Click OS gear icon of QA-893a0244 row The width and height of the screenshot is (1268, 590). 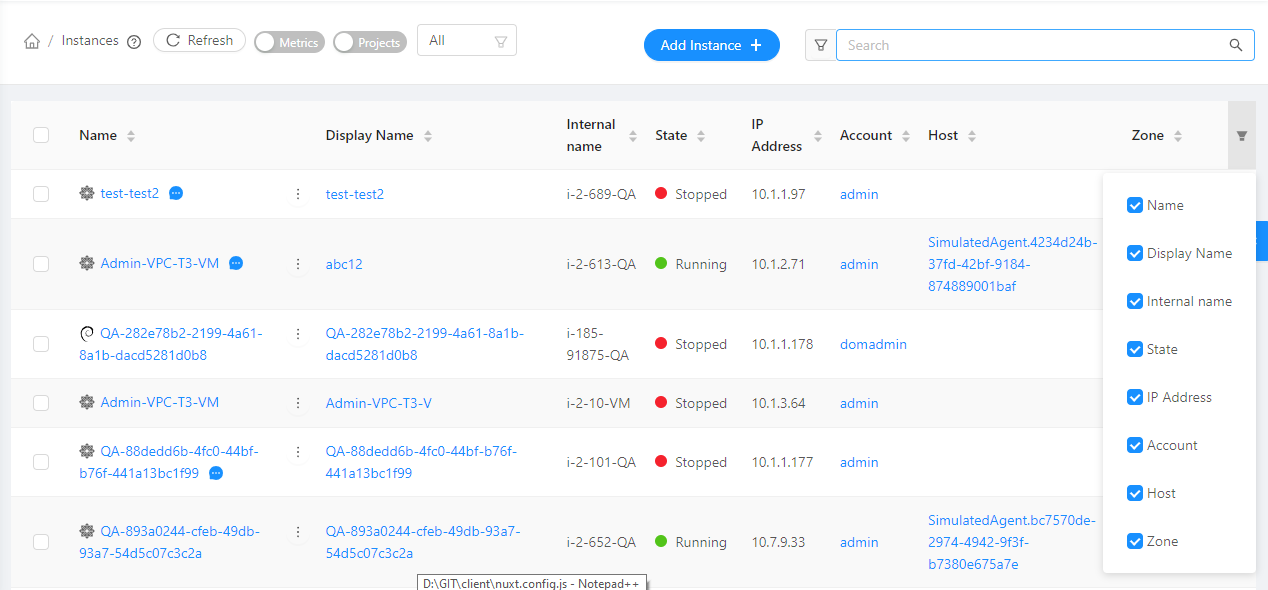coord(87,531)
